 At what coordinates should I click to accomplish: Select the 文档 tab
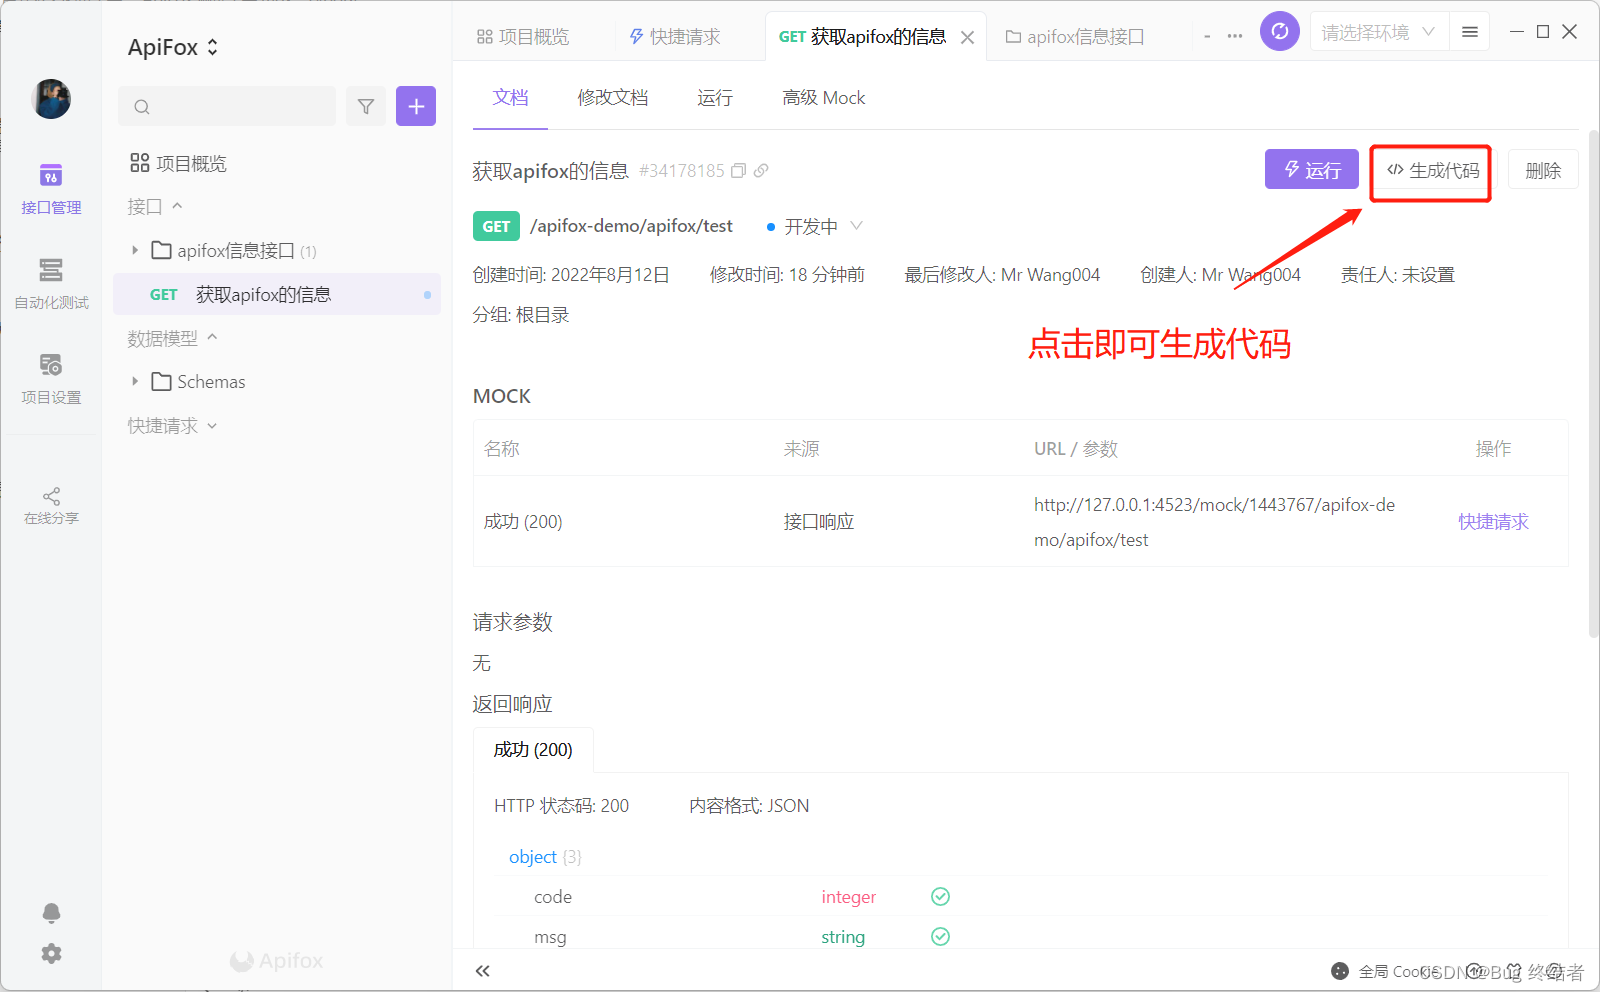[x=510, y=97]
